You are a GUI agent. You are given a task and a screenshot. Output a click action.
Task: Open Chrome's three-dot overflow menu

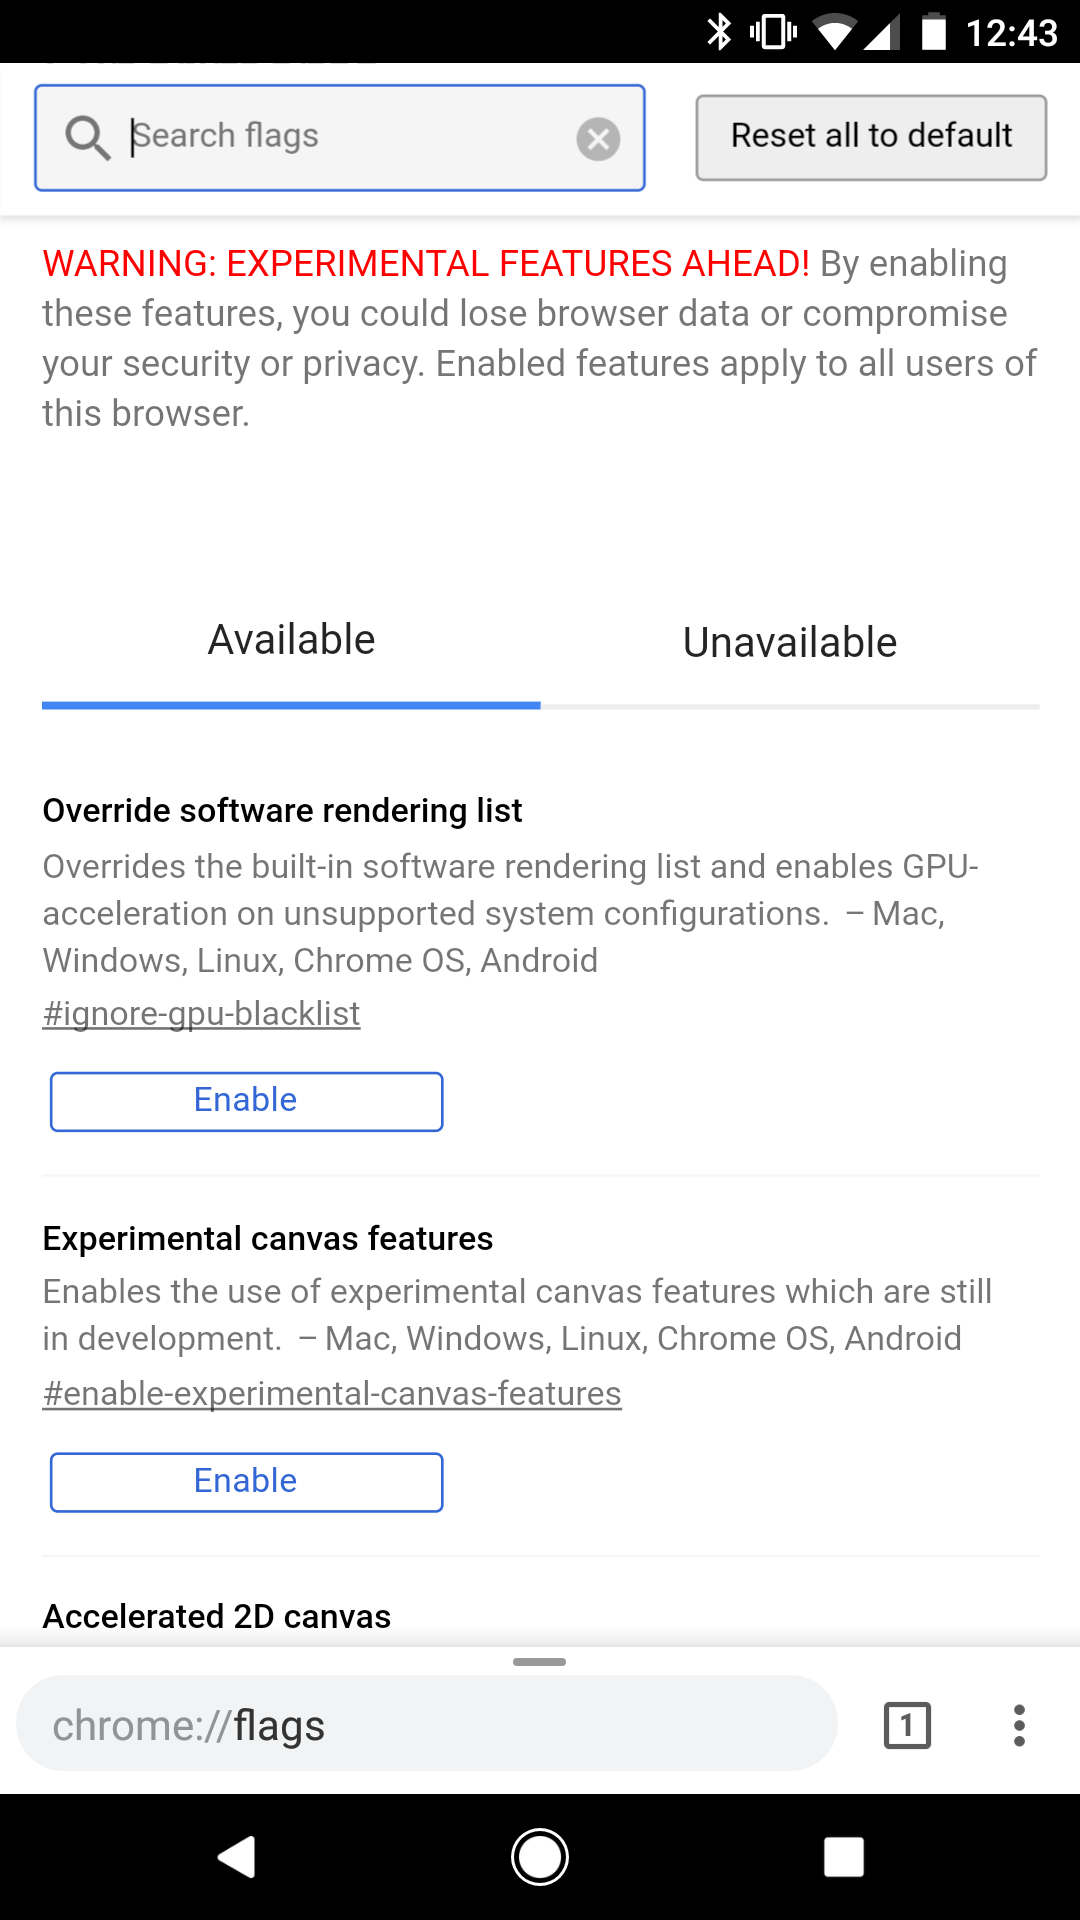[1018, 1725]
